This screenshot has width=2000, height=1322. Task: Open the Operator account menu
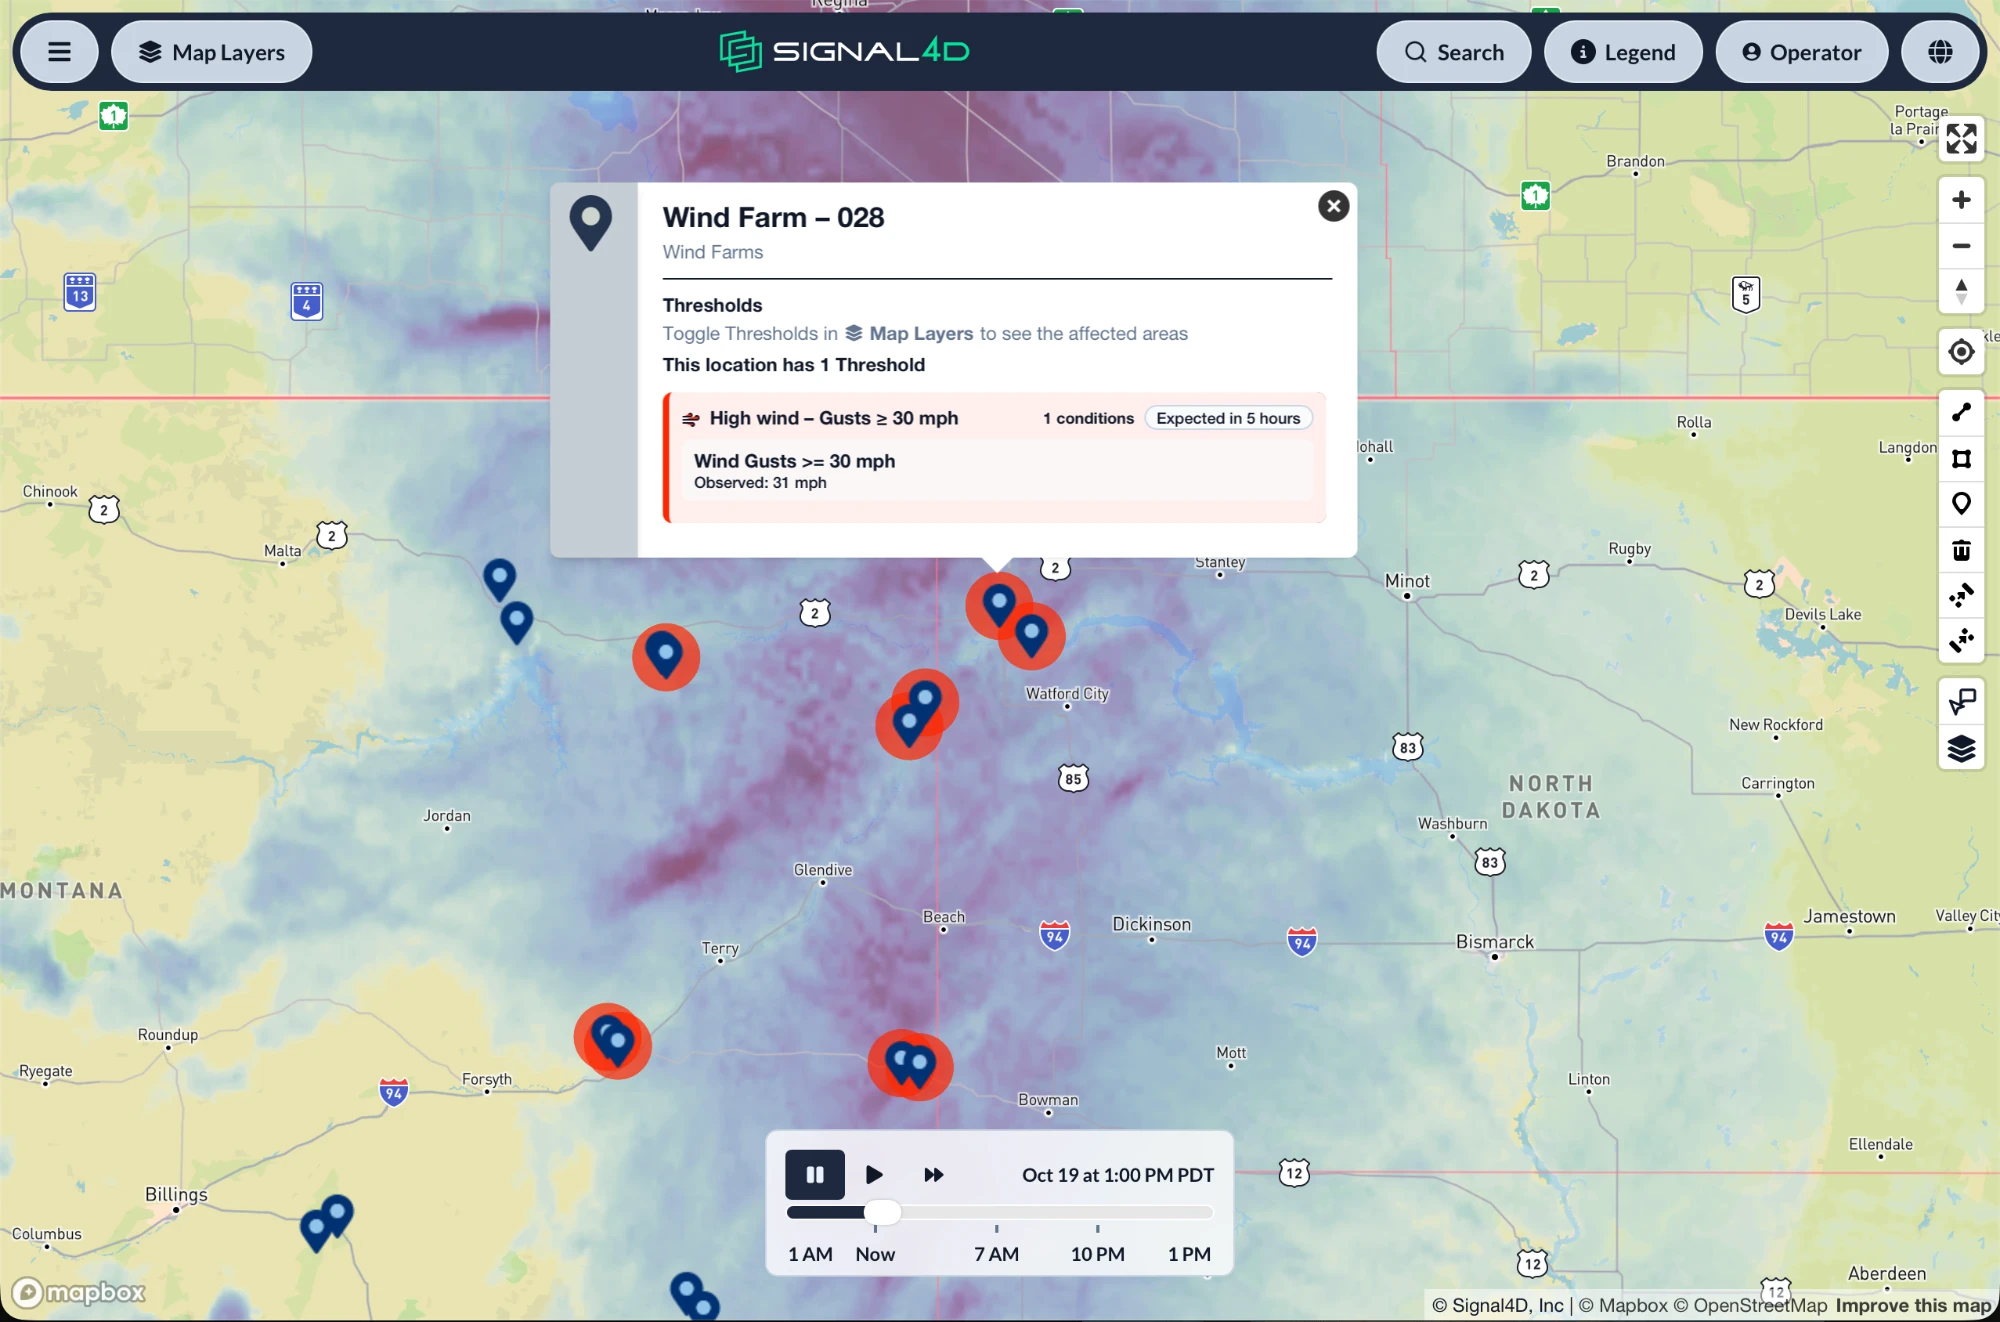pyautogui.click(x=1802, y=52)
